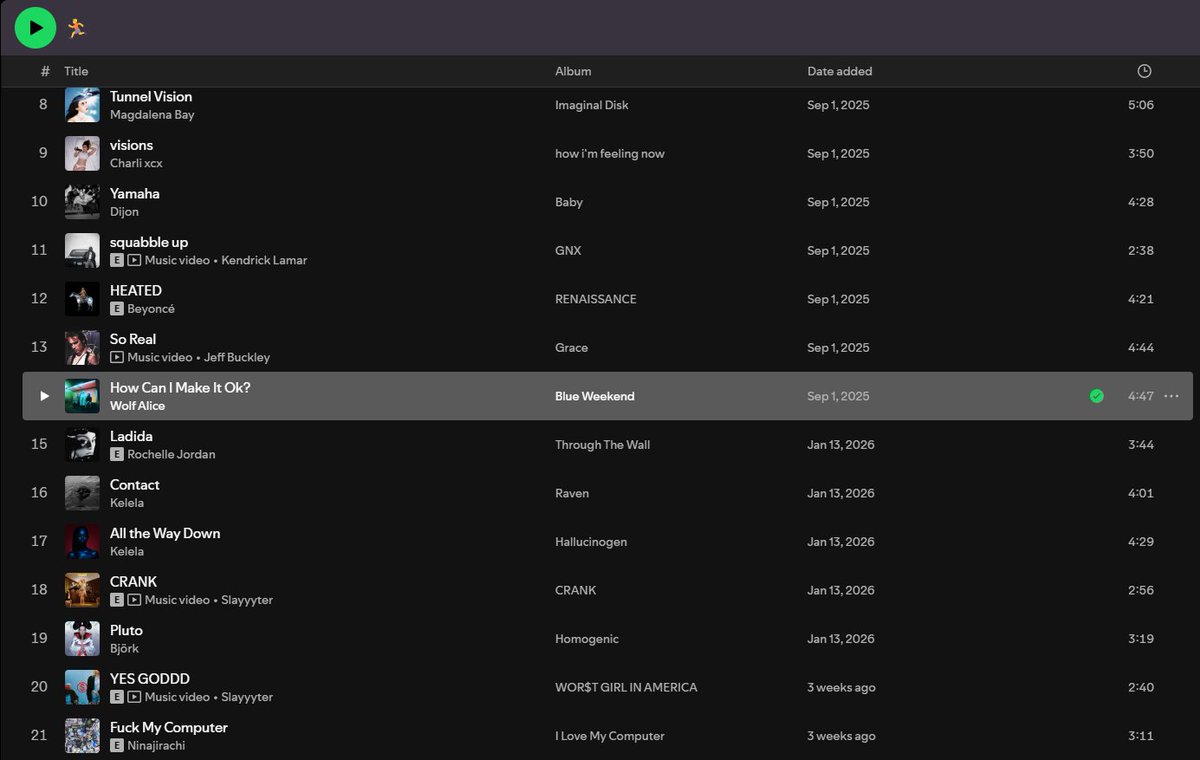The image size is (1200, 760).
Task: Click squabble up cover art
Action: click(x=82, y=250)
